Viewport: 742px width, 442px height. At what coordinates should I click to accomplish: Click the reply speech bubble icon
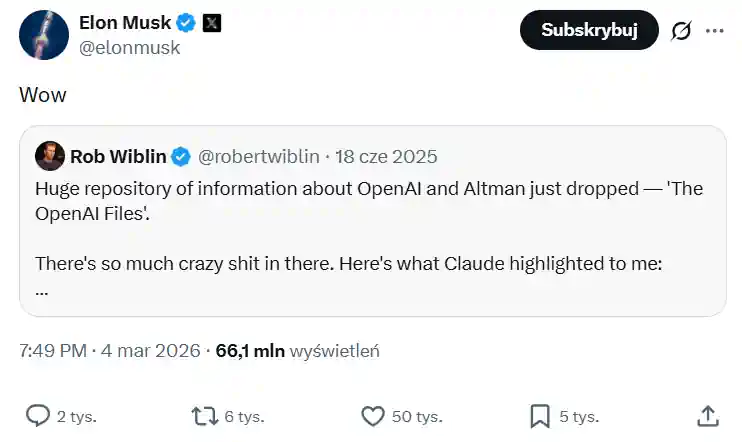(x=38, y=416)
